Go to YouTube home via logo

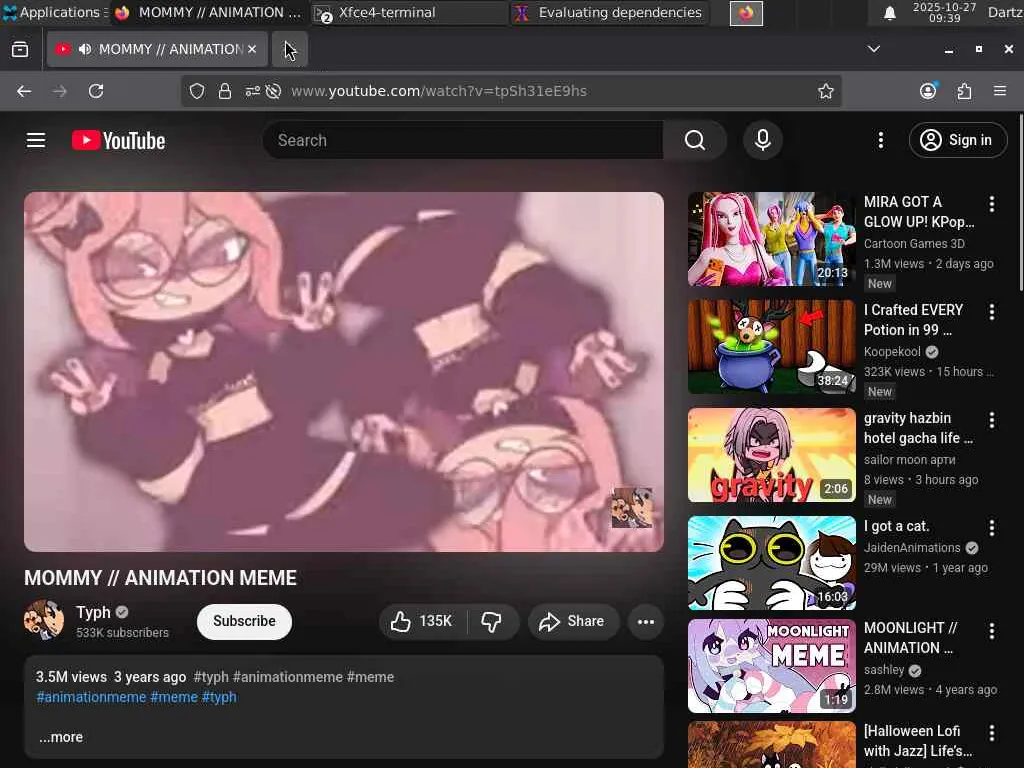click(118, 140)
